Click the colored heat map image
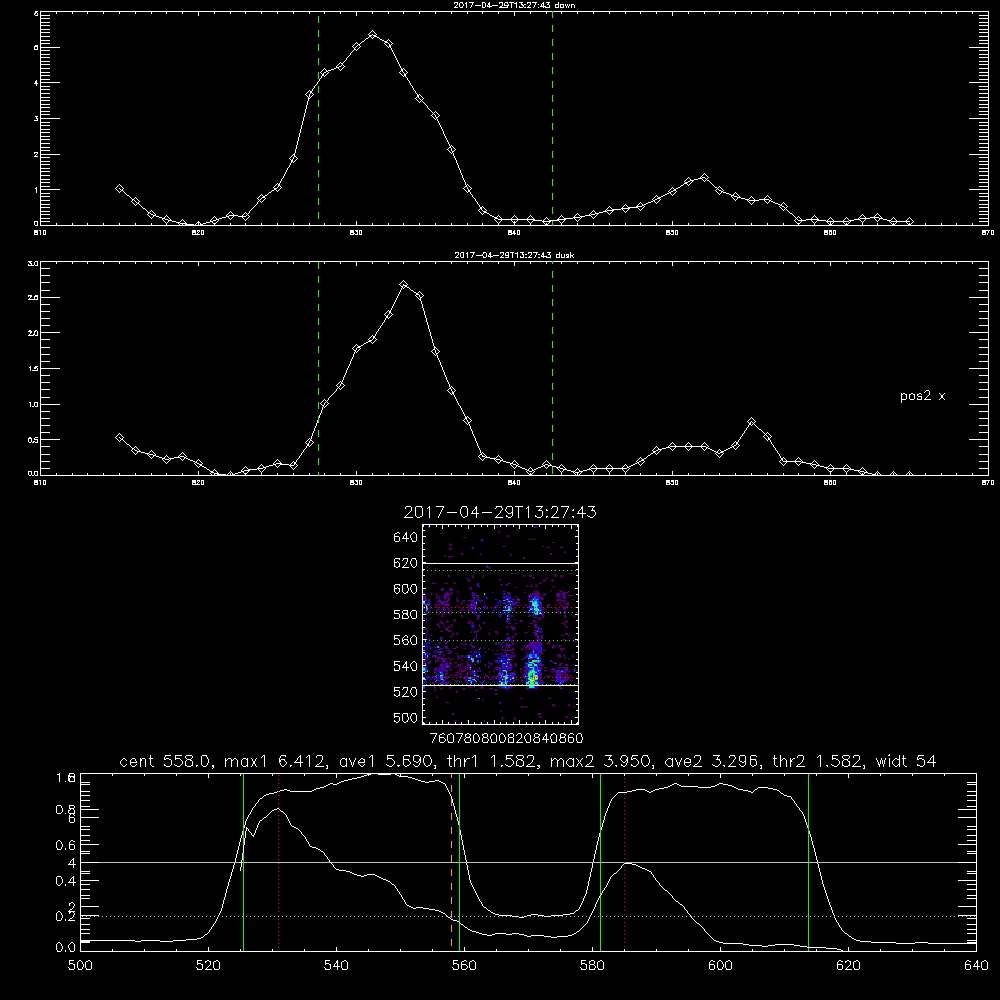 [x=500, y=624]
